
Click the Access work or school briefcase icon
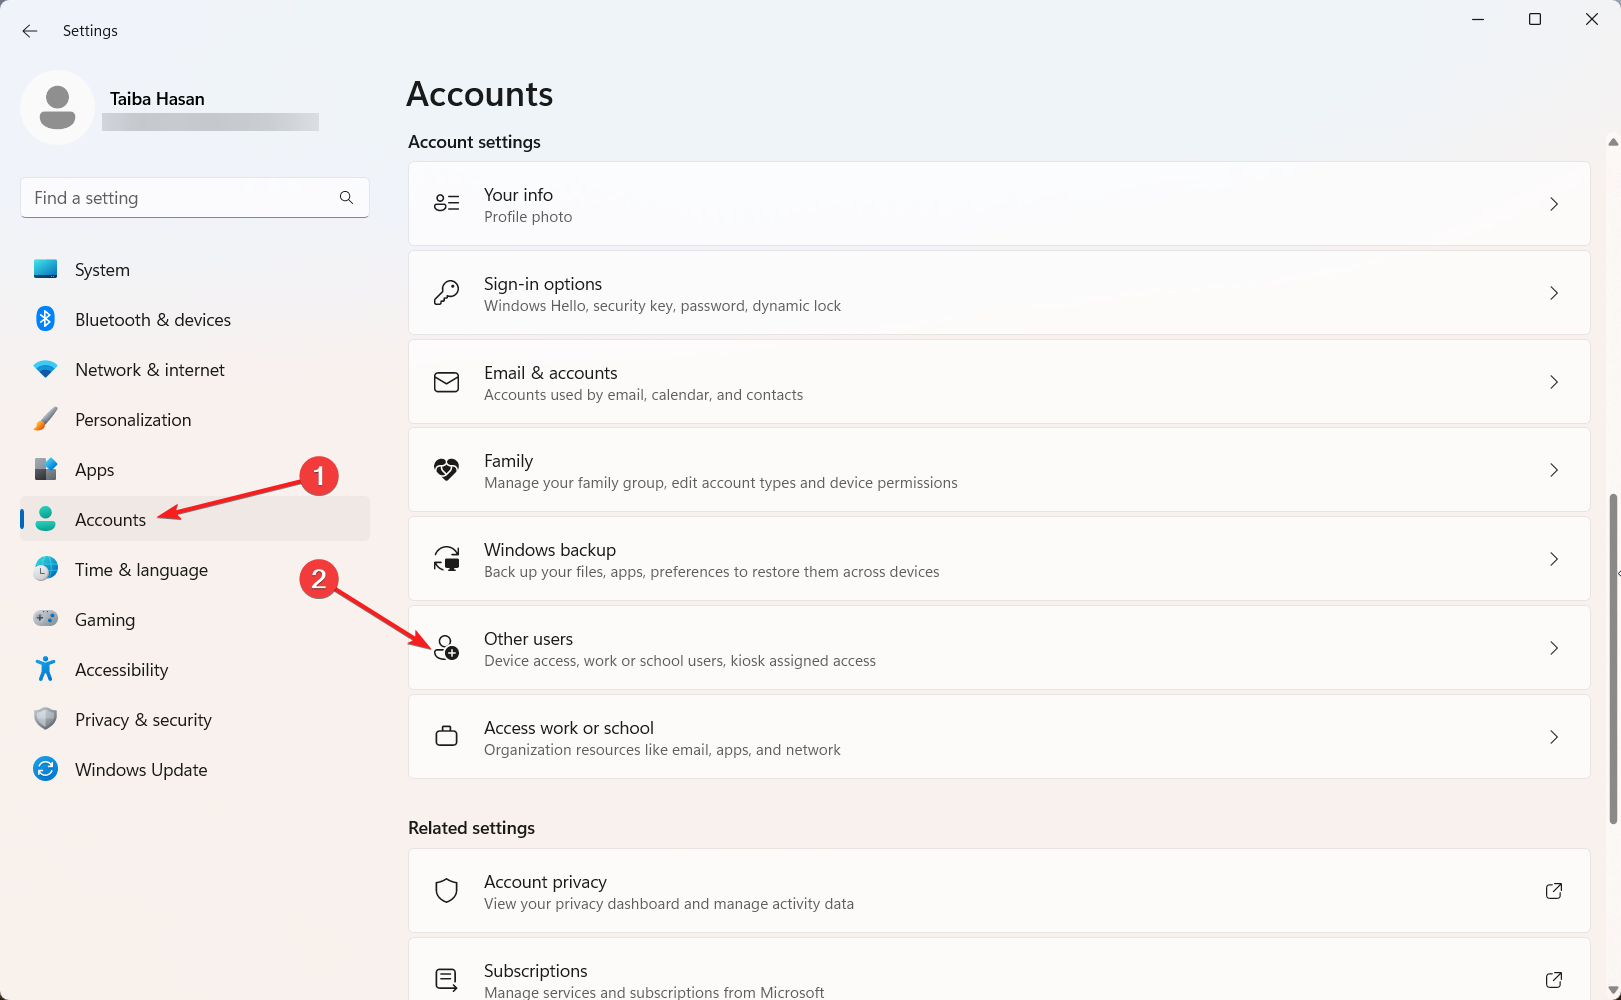(446, 737)
